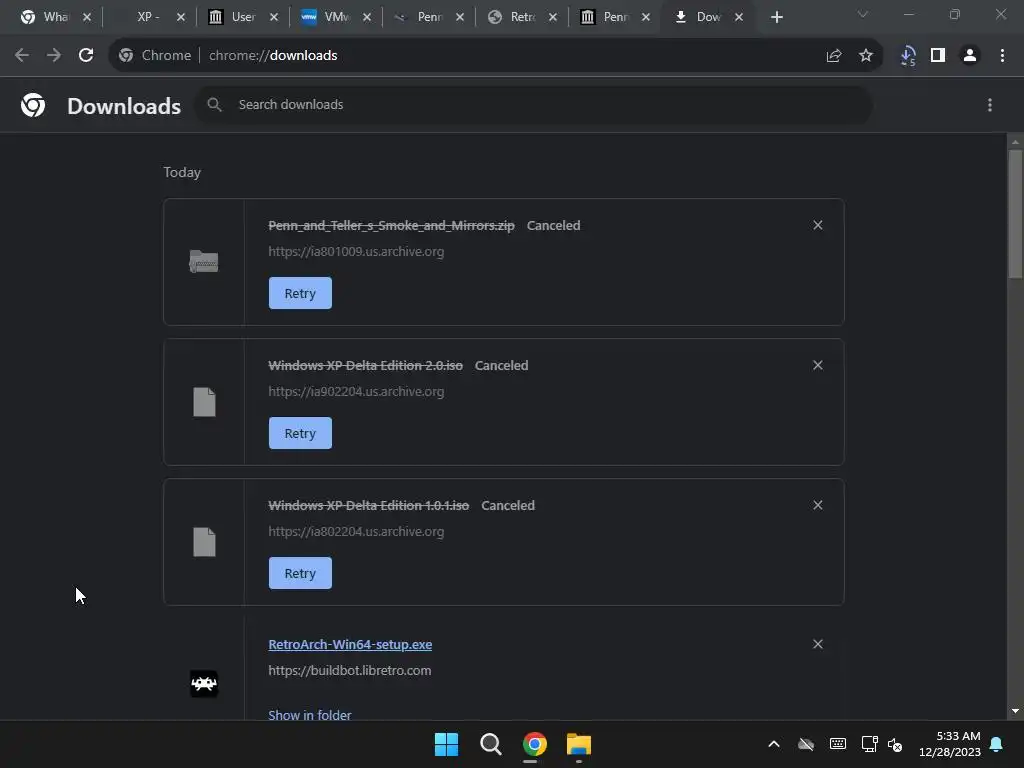The image size is (1024, 768).
Task: Click the 'Chrome' site info chip
Action: [155, 56]
